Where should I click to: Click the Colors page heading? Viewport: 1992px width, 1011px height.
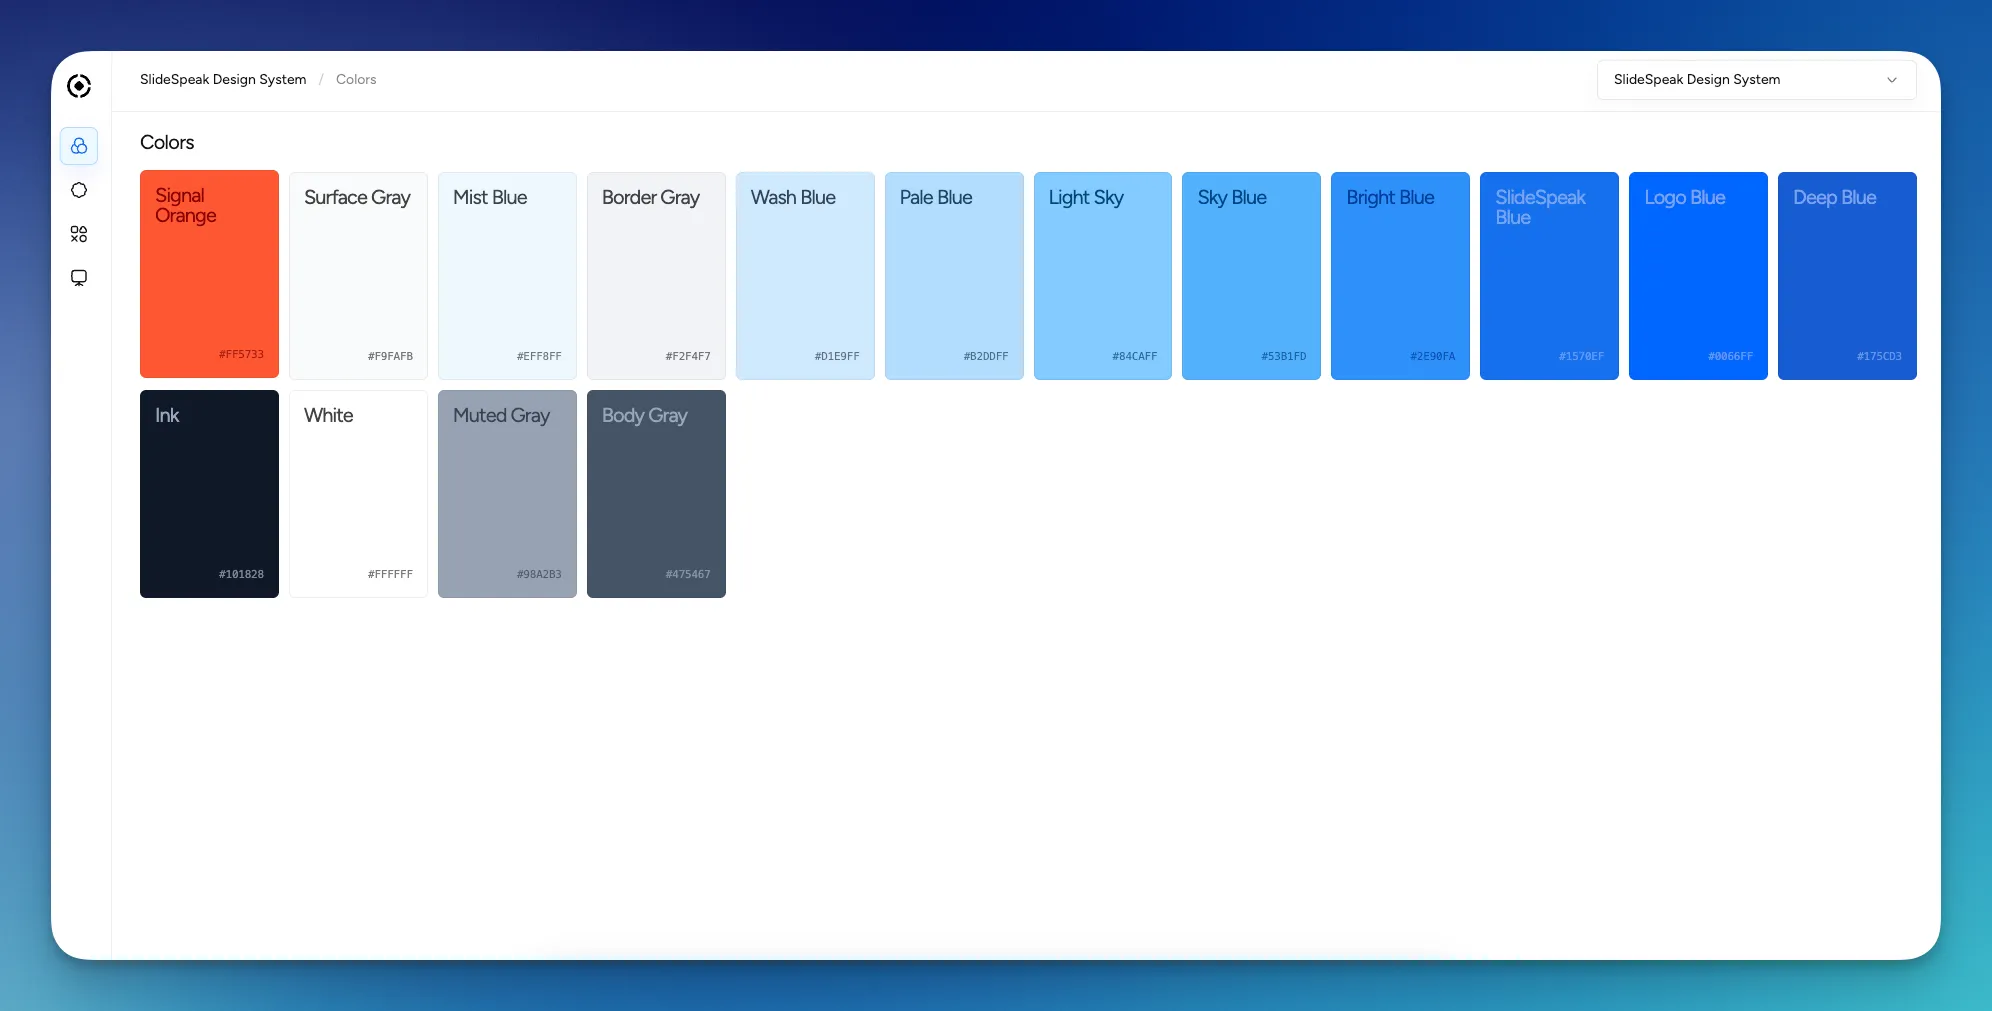point(167,142)
